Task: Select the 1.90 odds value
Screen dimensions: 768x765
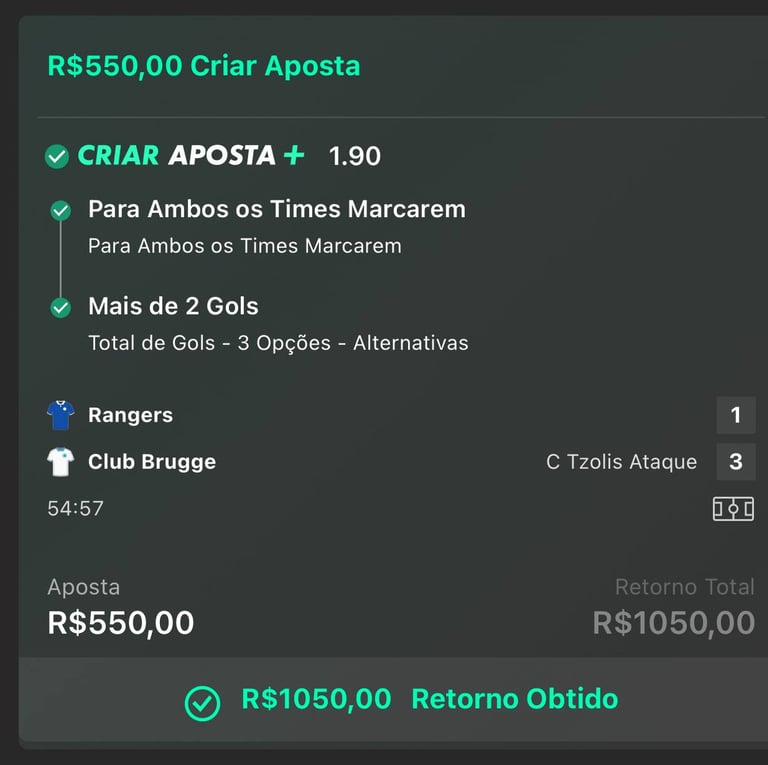Action: pyautogui.click(x=355, y=156)
